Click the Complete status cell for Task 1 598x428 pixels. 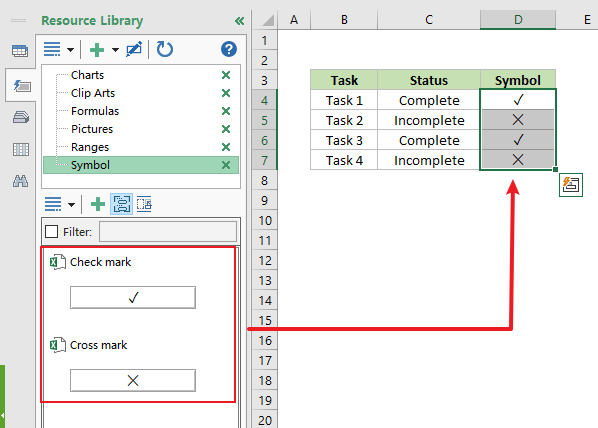coord(429,100)
